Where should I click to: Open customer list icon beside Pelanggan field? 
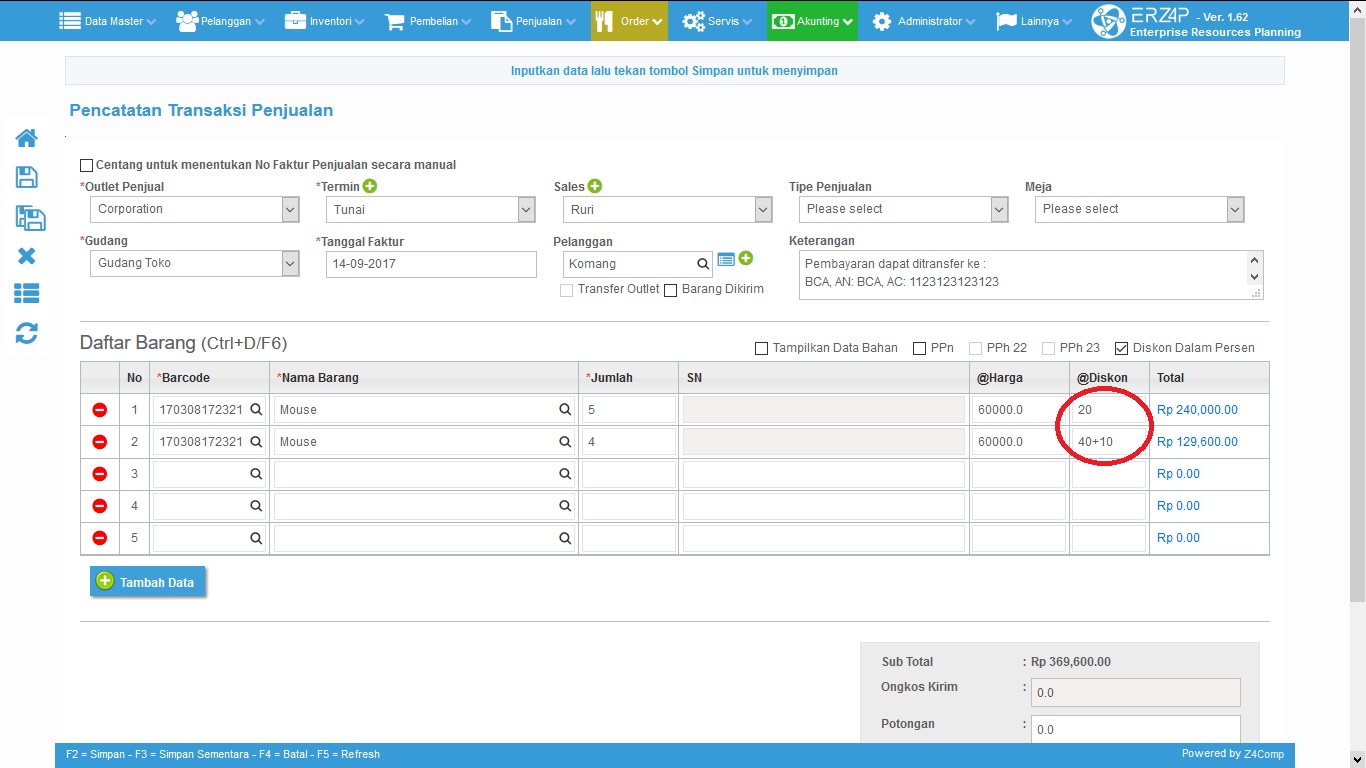pyautogui.click(x=726, y=260)
